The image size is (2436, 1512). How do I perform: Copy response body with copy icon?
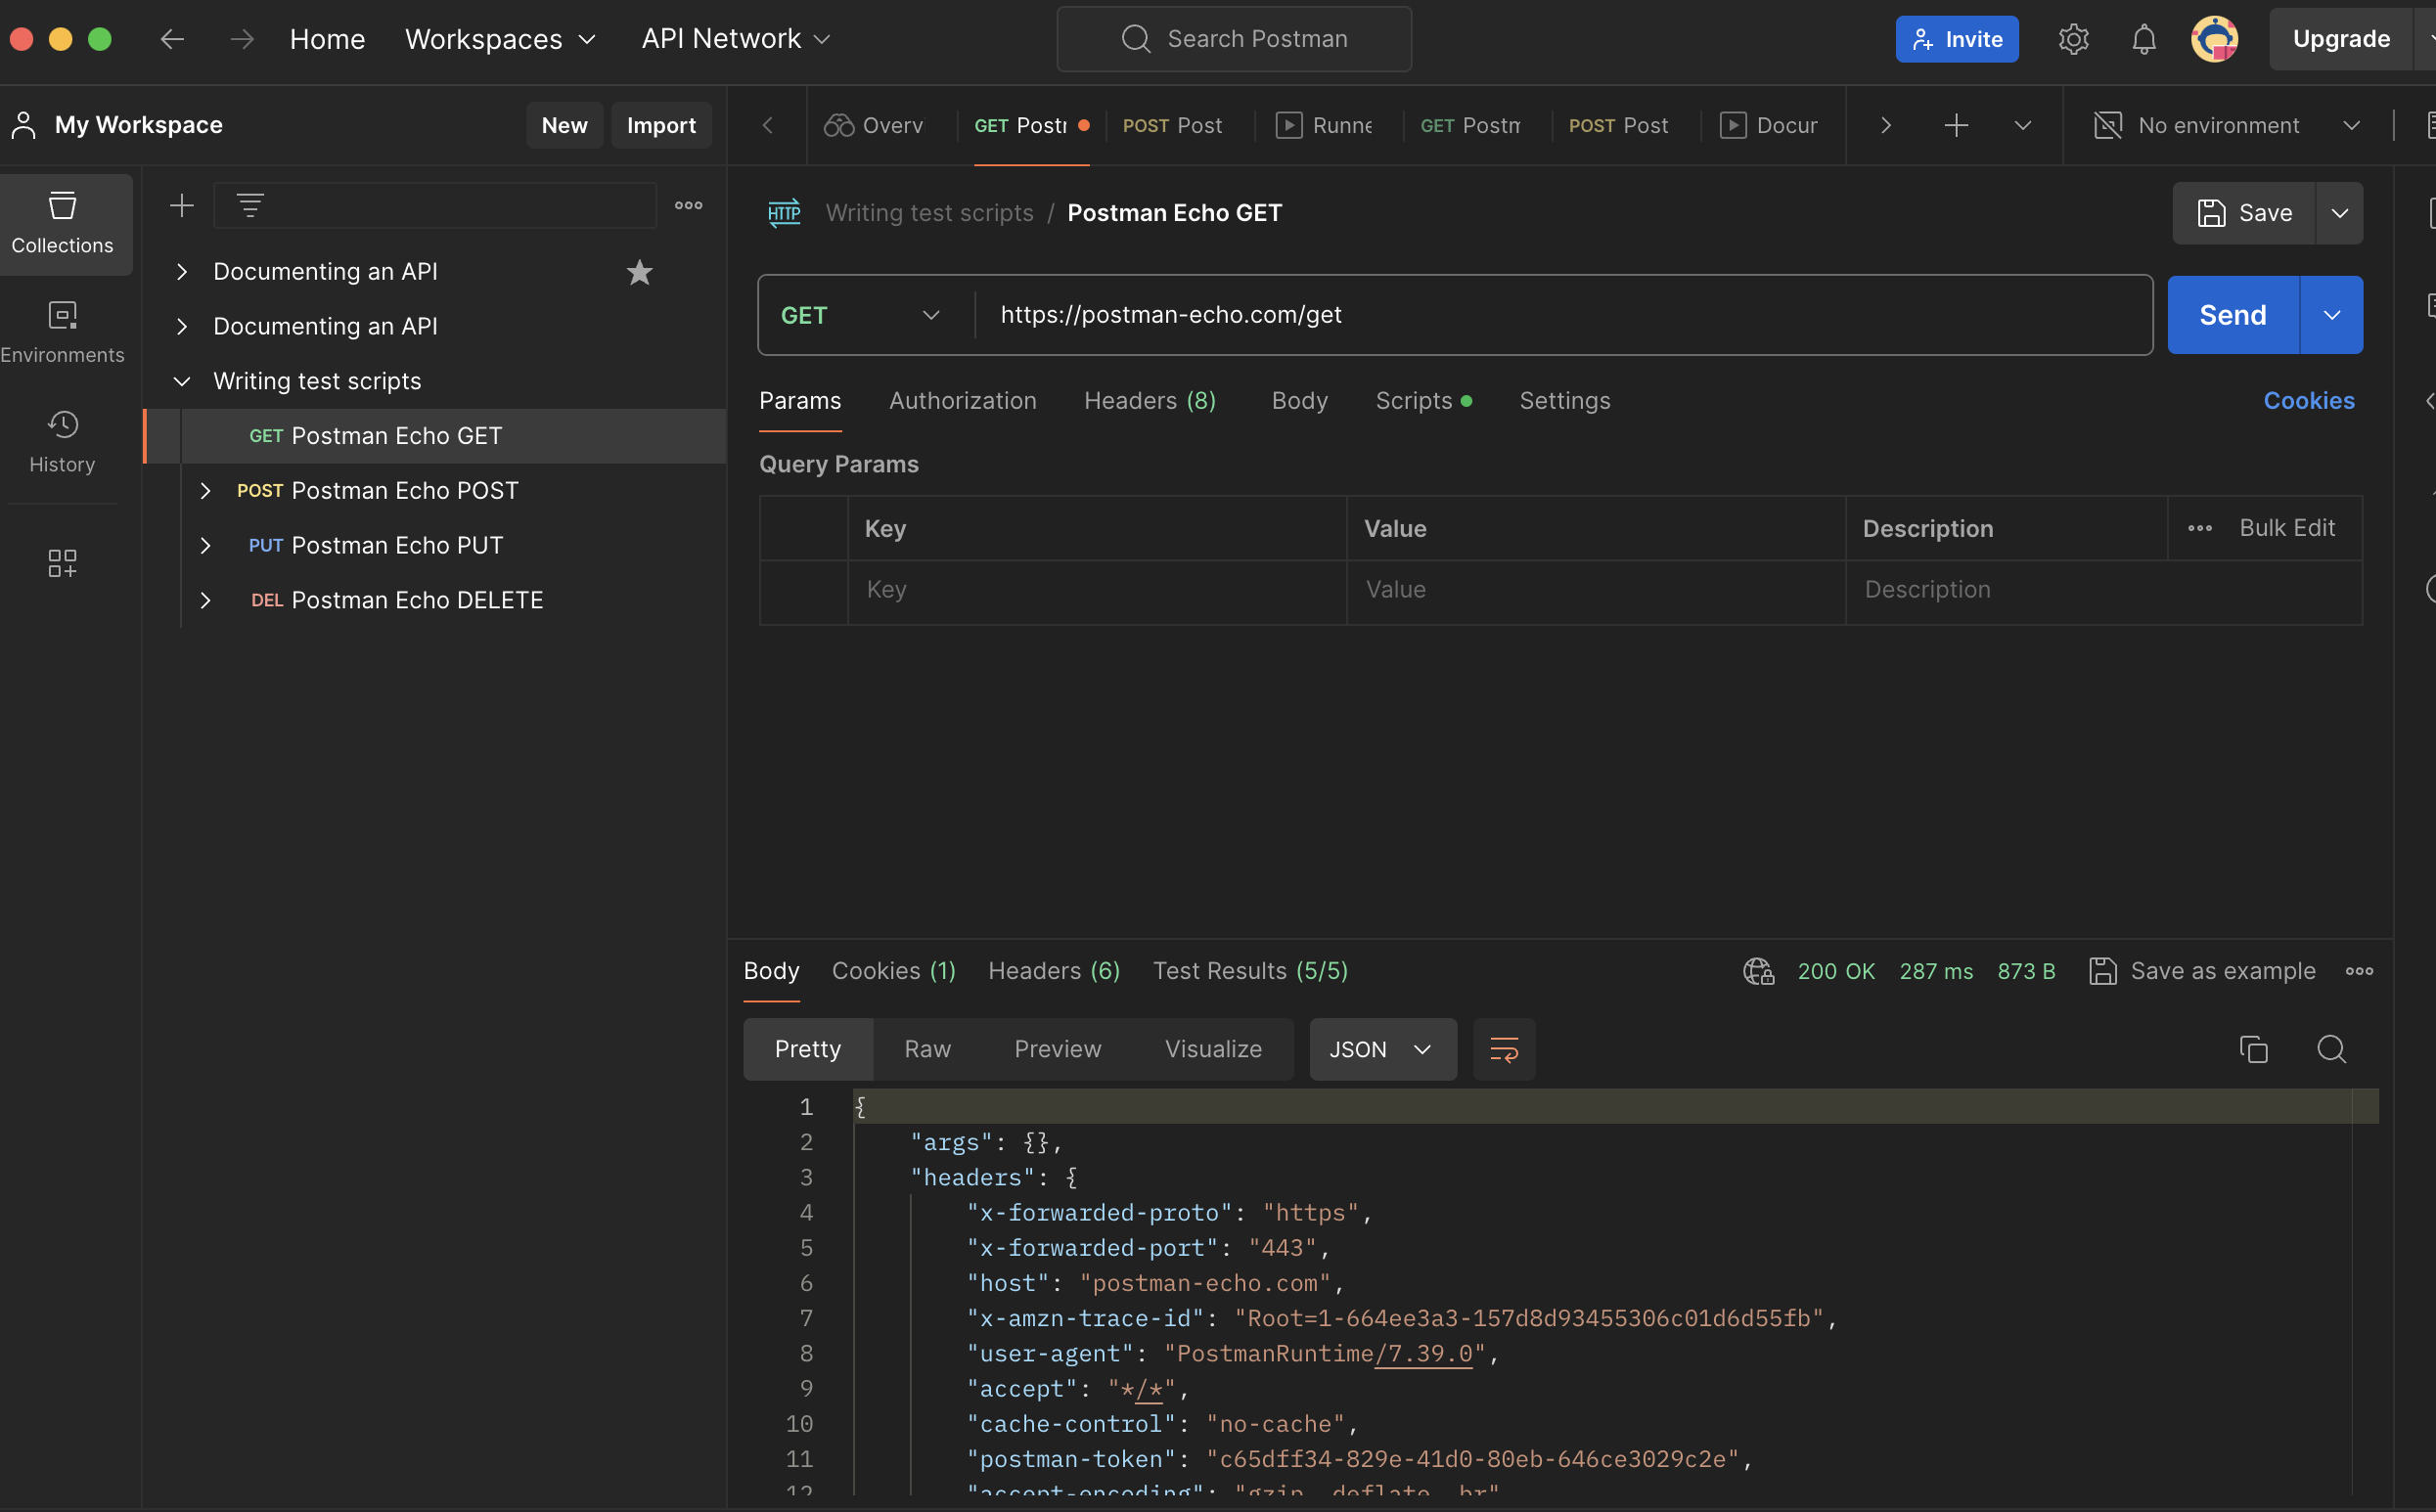[2253, 1049]
